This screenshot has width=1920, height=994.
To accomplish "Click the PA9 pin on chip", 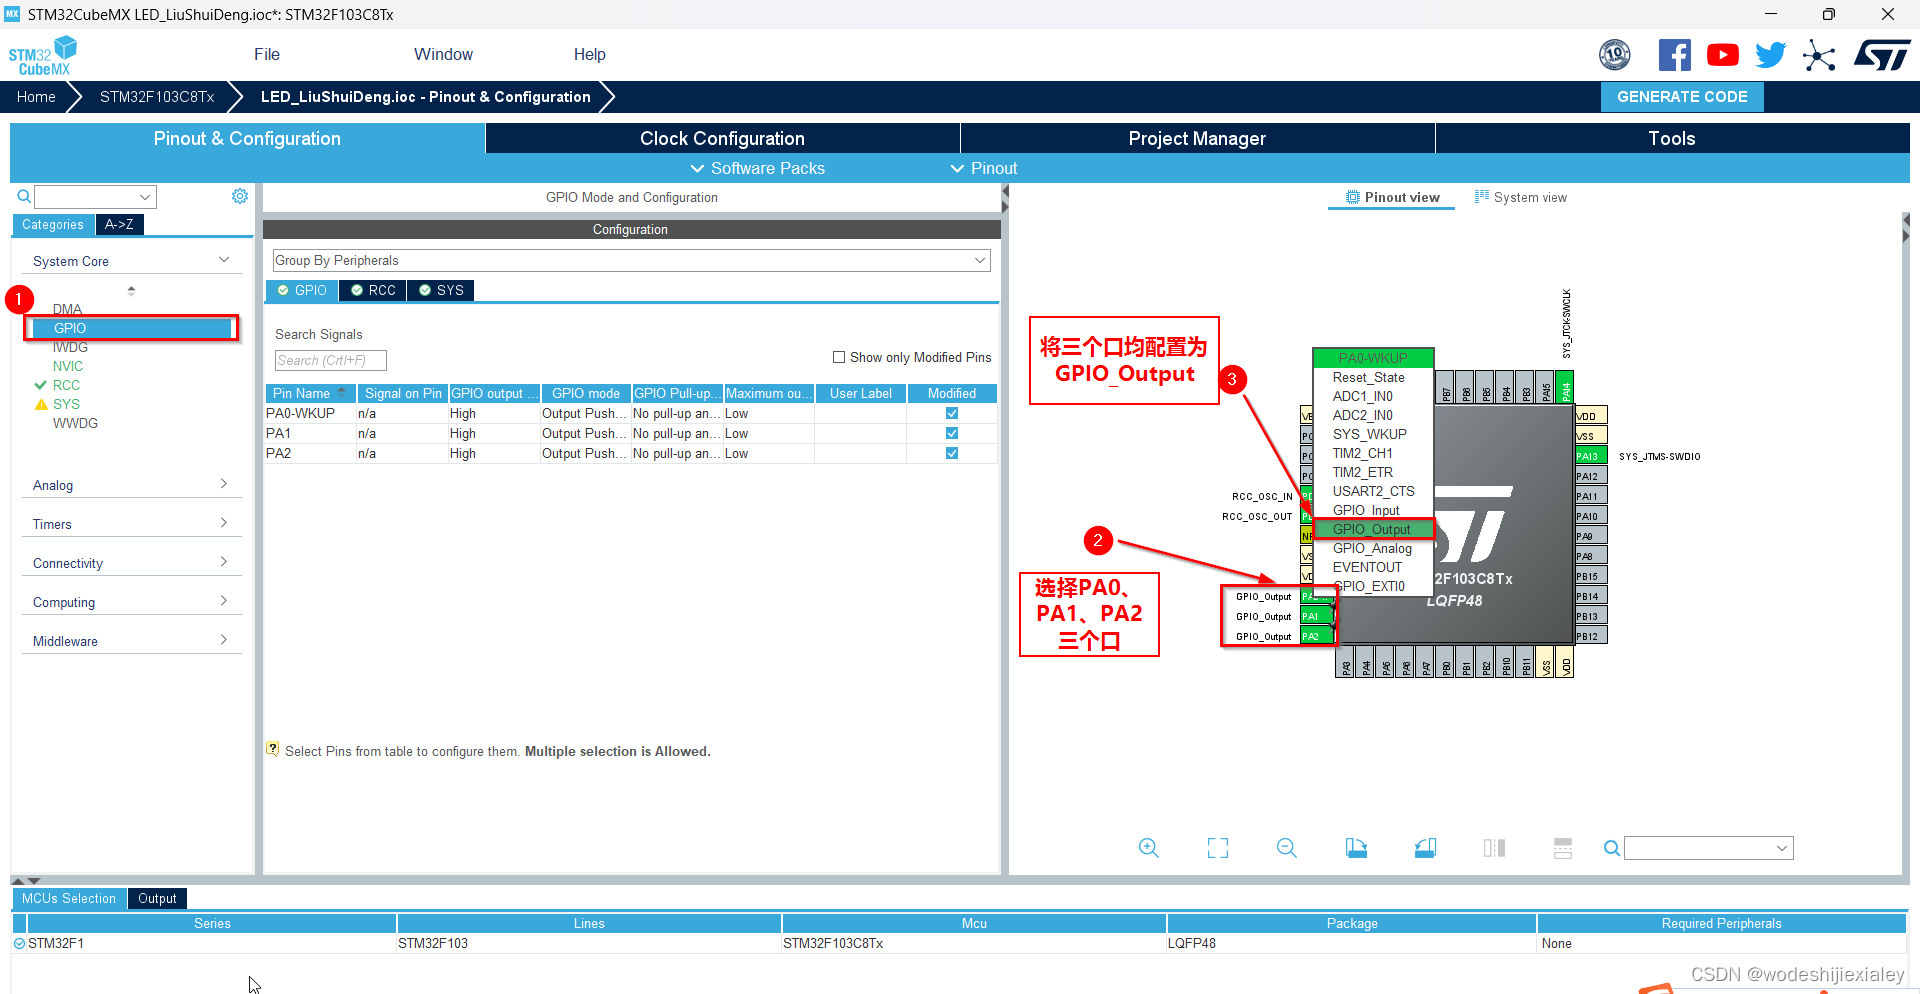I will (1590, 536).
